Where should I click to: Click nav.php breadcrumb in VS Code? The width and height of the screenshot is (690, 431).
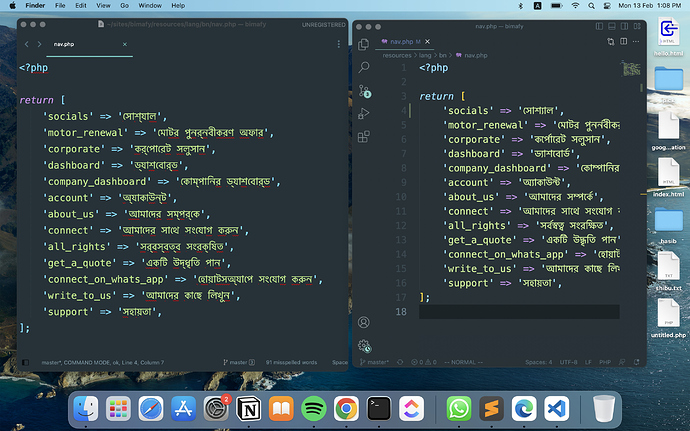point(472,55)
